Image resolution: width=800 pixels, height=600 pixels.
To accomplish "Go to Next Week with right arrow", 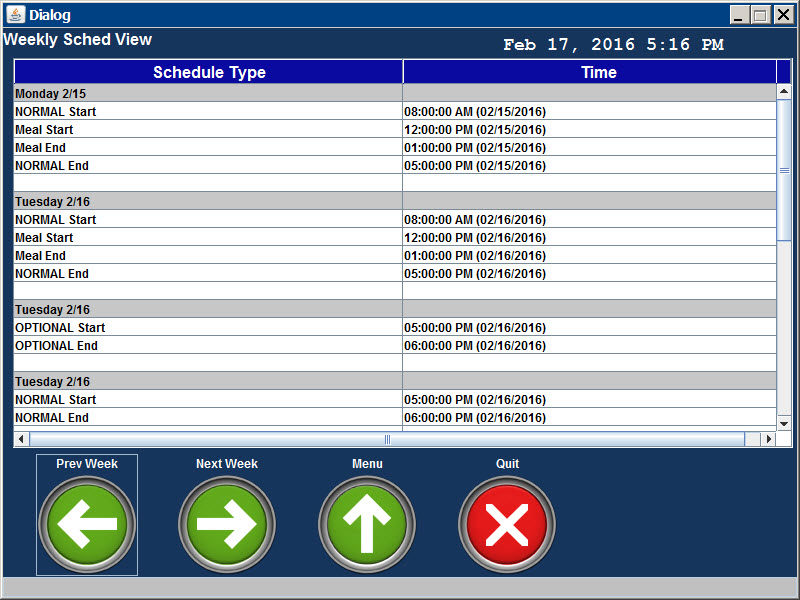I will tap(227, 524).
